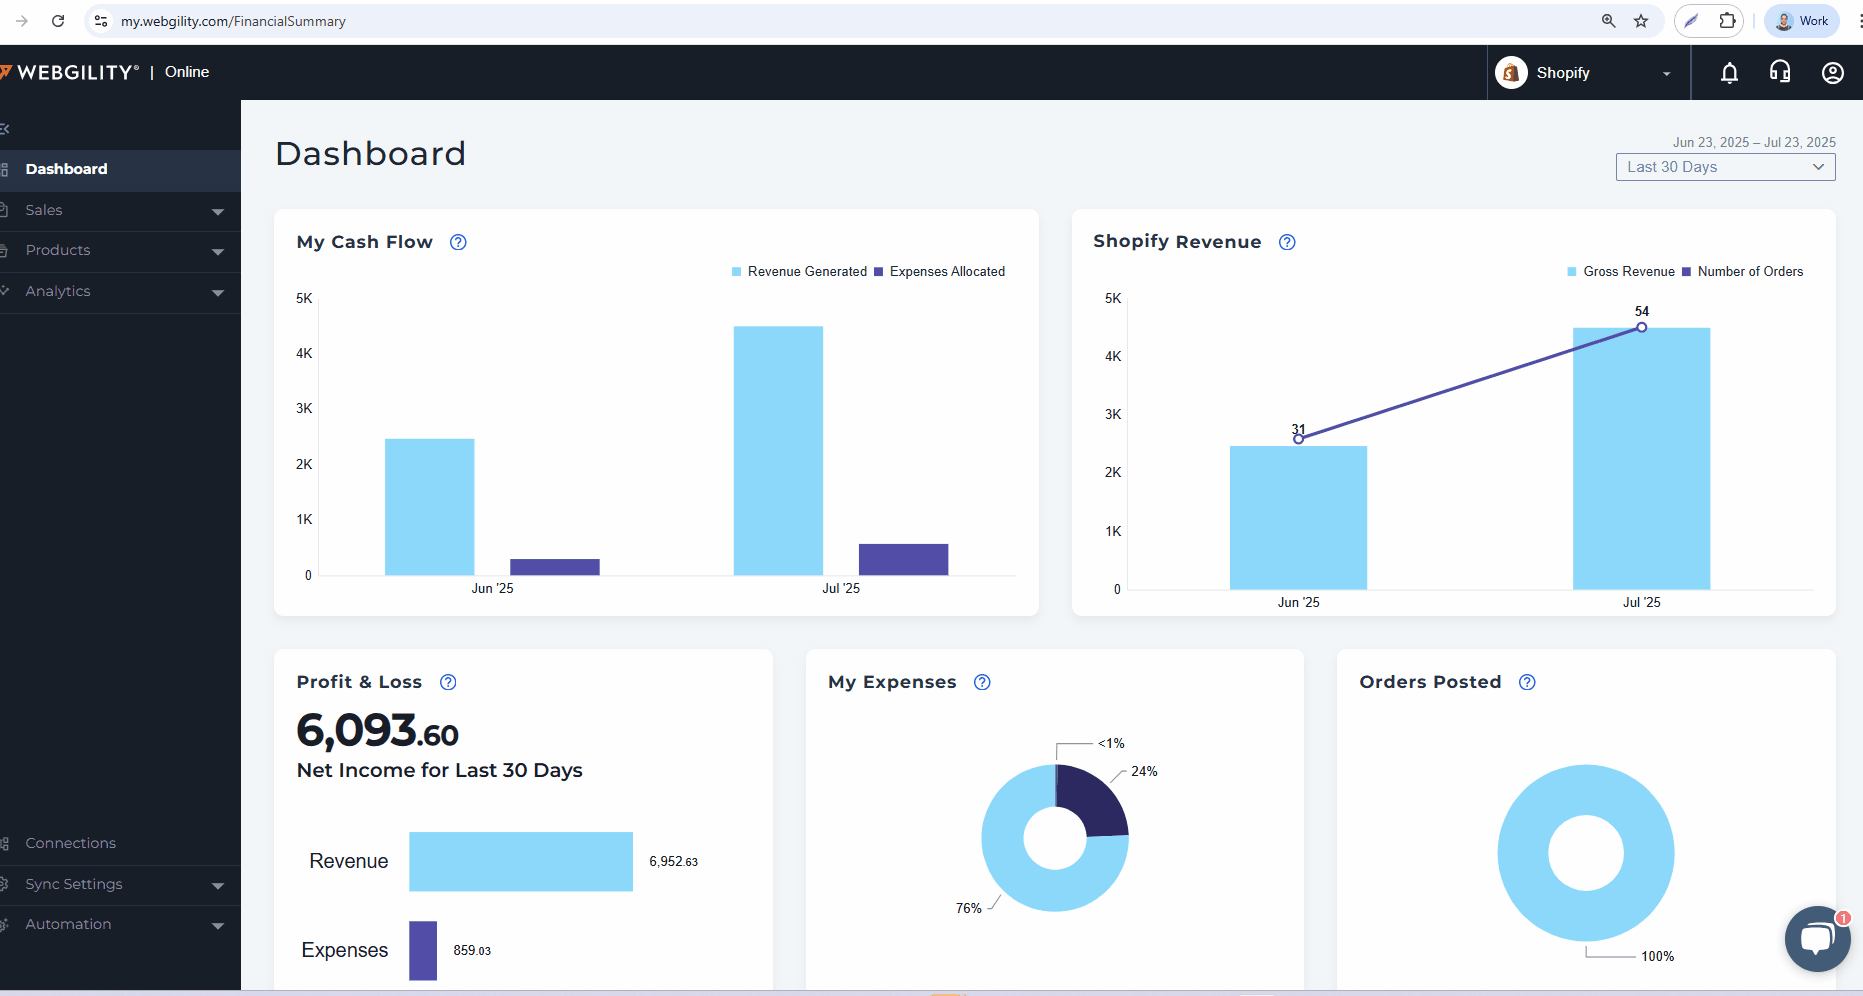Toggle the Number of Orders legend series
This screenshot has width=1863, height=996.
tap(1743, 272)
